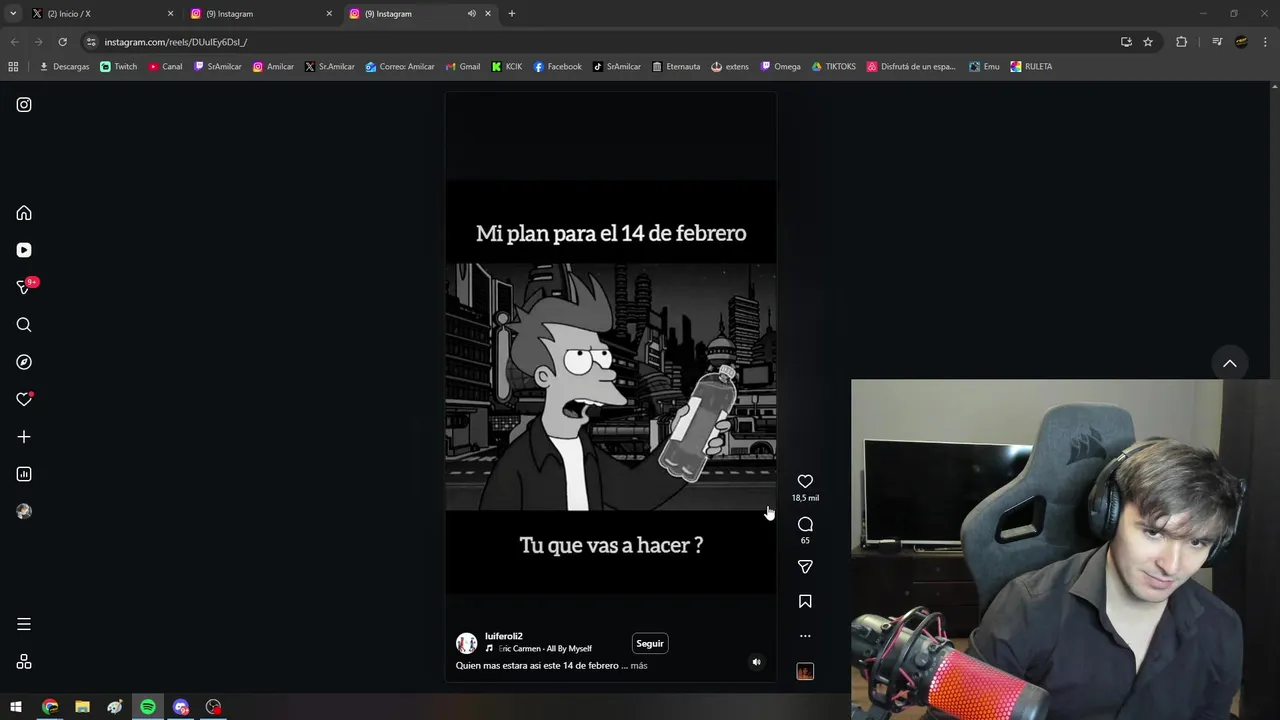1280x720 pixels.
Task: Open the Eternauta bookmark
Action: 676,67
